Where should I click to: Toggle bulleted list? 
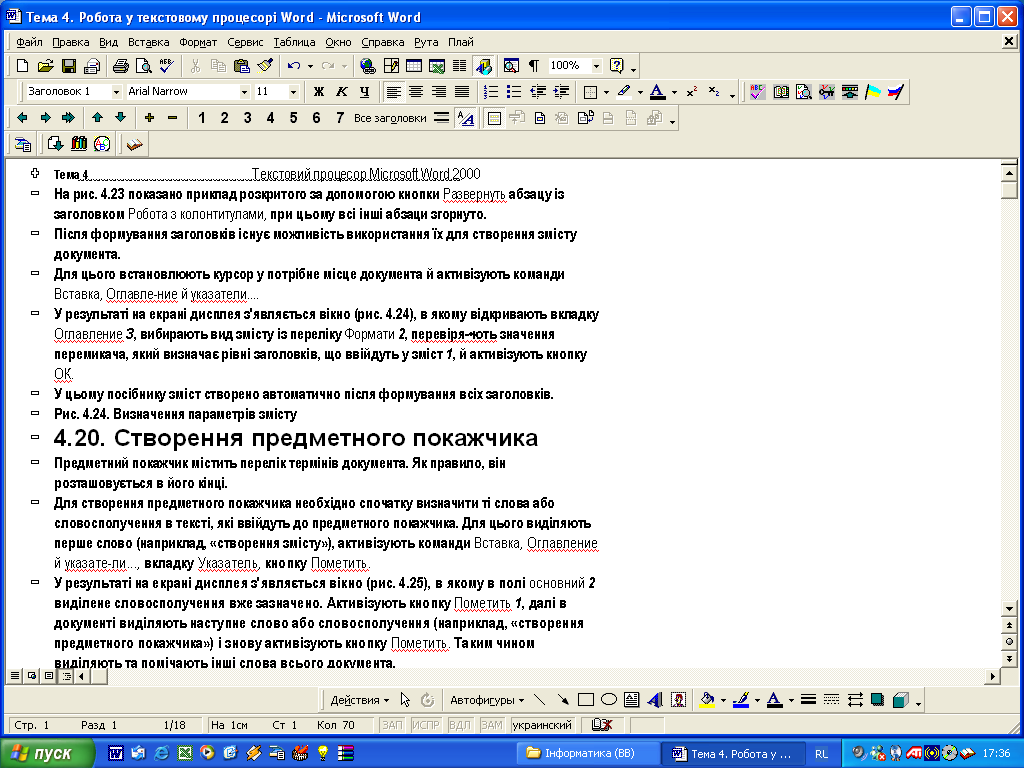[514, 91]
